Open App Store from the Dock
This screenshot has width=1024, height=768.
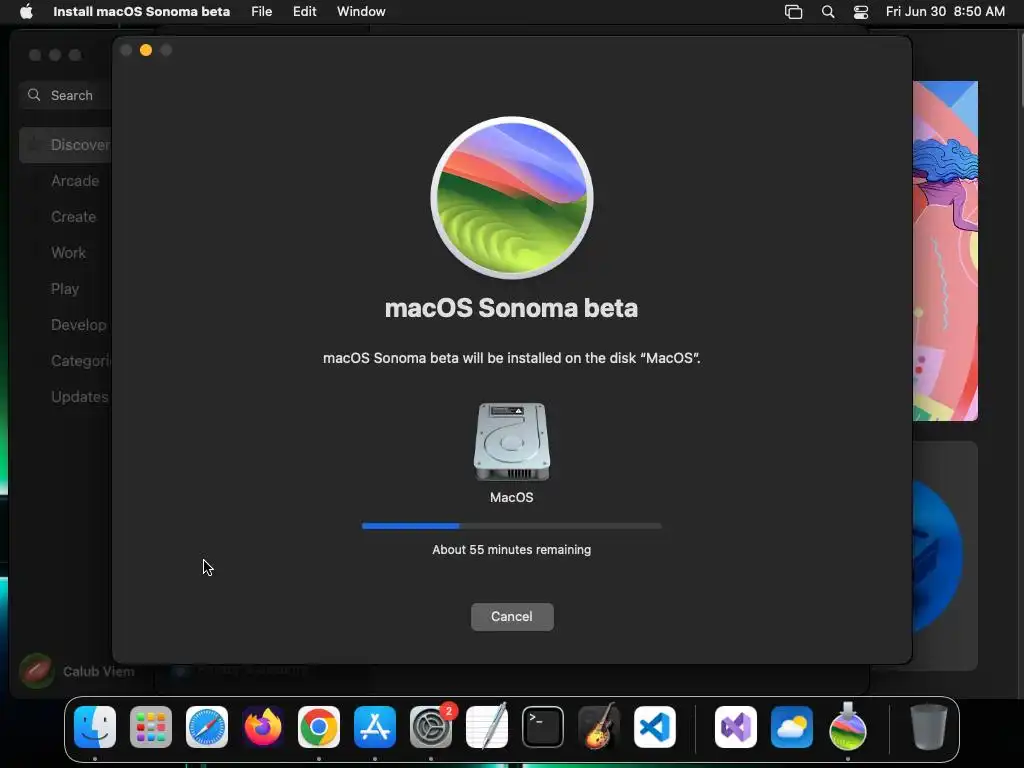click(375, 727)
